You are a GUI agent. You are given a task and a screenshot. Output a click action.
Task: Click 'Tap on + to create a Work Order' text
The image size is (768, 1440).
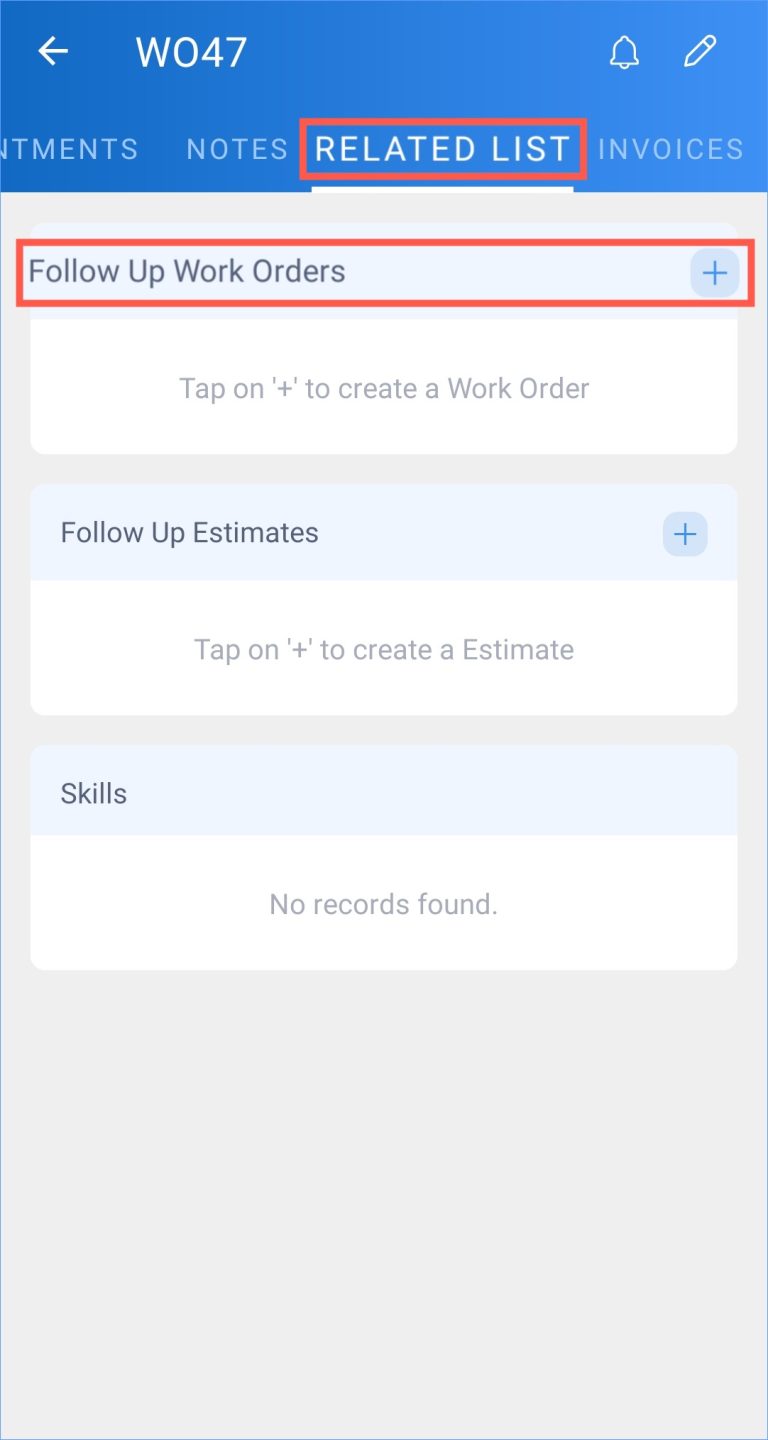pos(384,388)
